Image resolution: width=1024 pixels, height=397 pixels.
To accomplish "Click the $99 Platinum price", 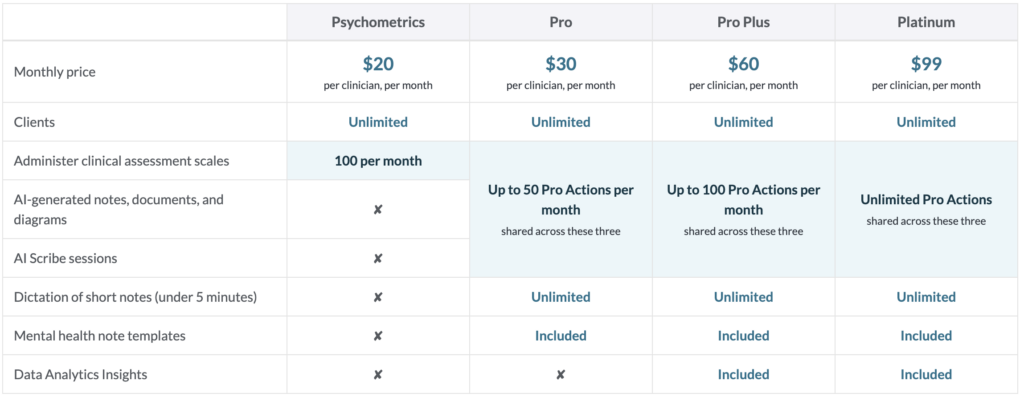I will [x=926, y=64].
